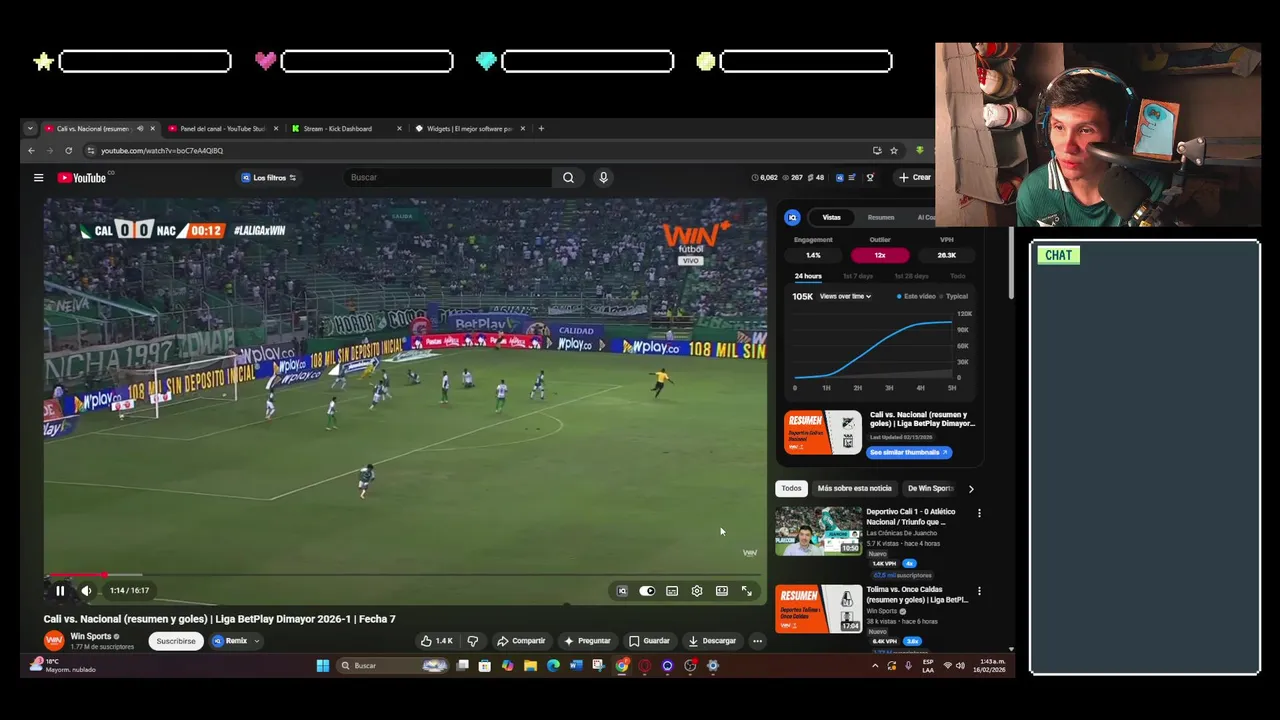Switch to Widgets browser tab
The image size is (1280, 720).
tap(468, 129)
